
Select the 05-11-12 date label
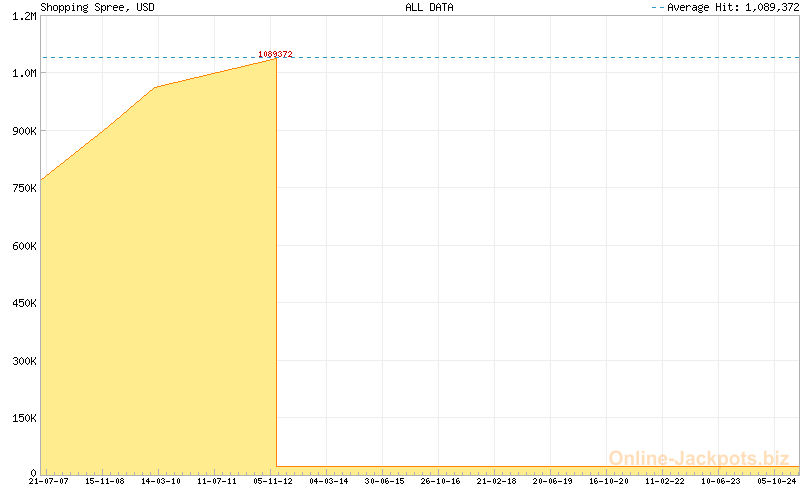[273, 481]
